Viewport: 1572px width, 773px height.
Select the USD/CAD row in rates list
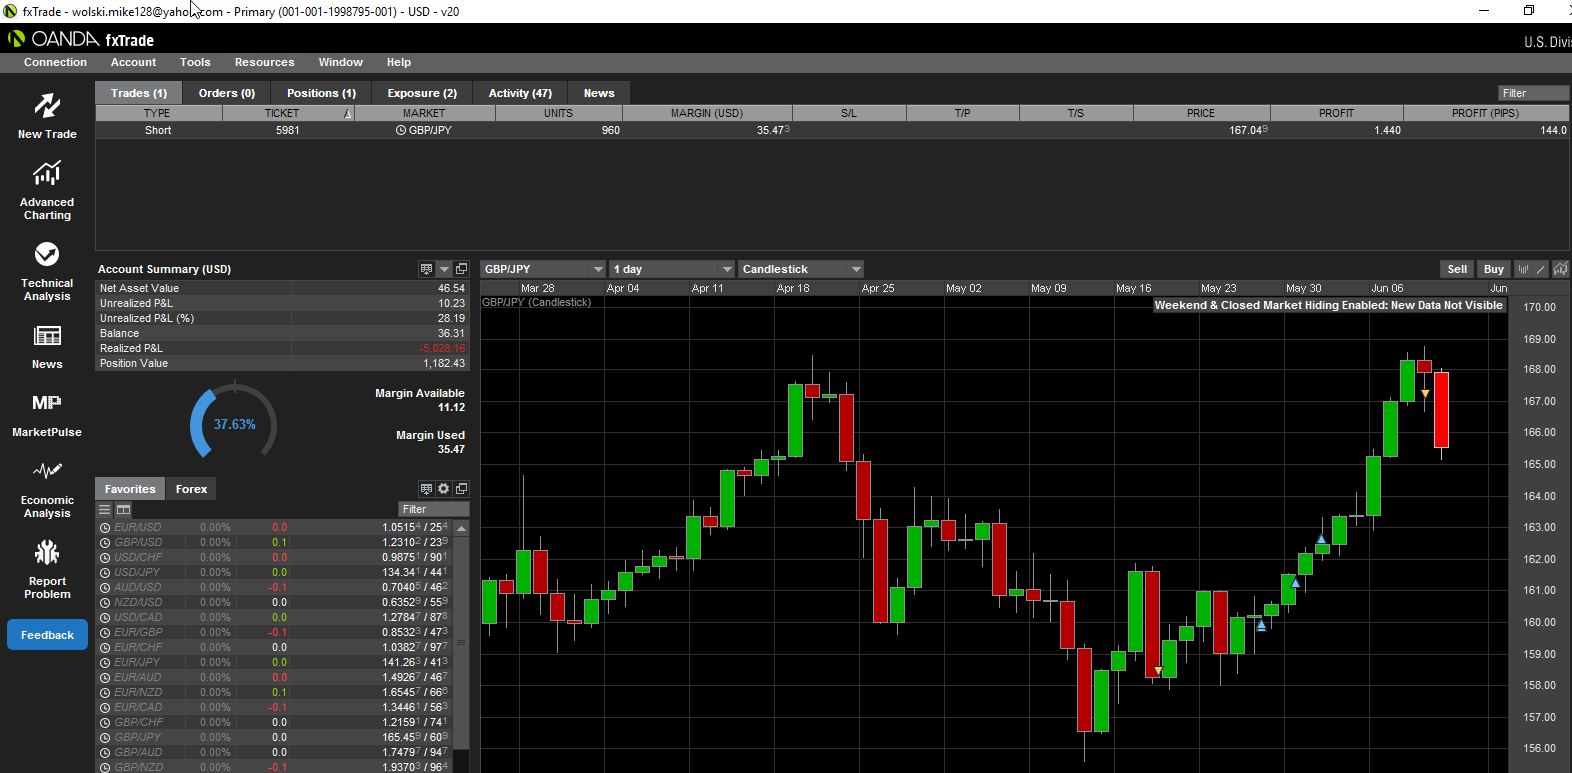275,617
